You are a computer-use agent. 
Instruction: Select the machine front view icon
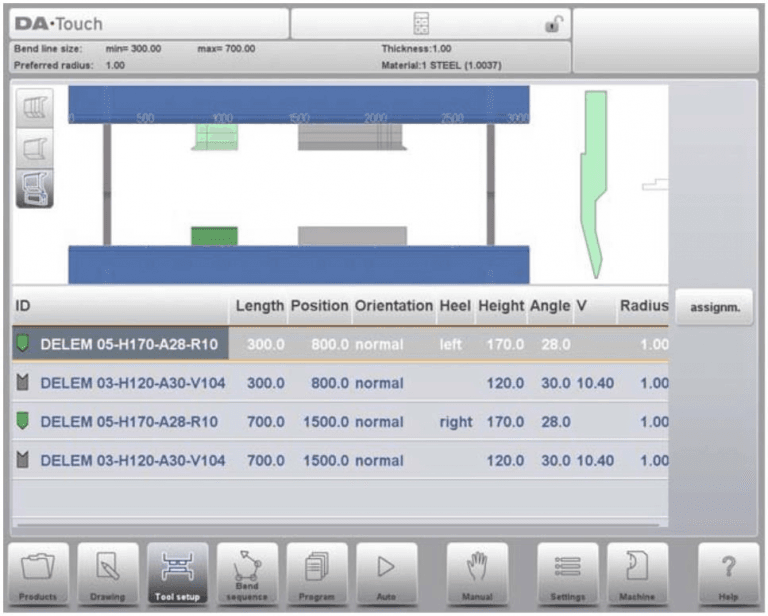click(x=35, y=189)
